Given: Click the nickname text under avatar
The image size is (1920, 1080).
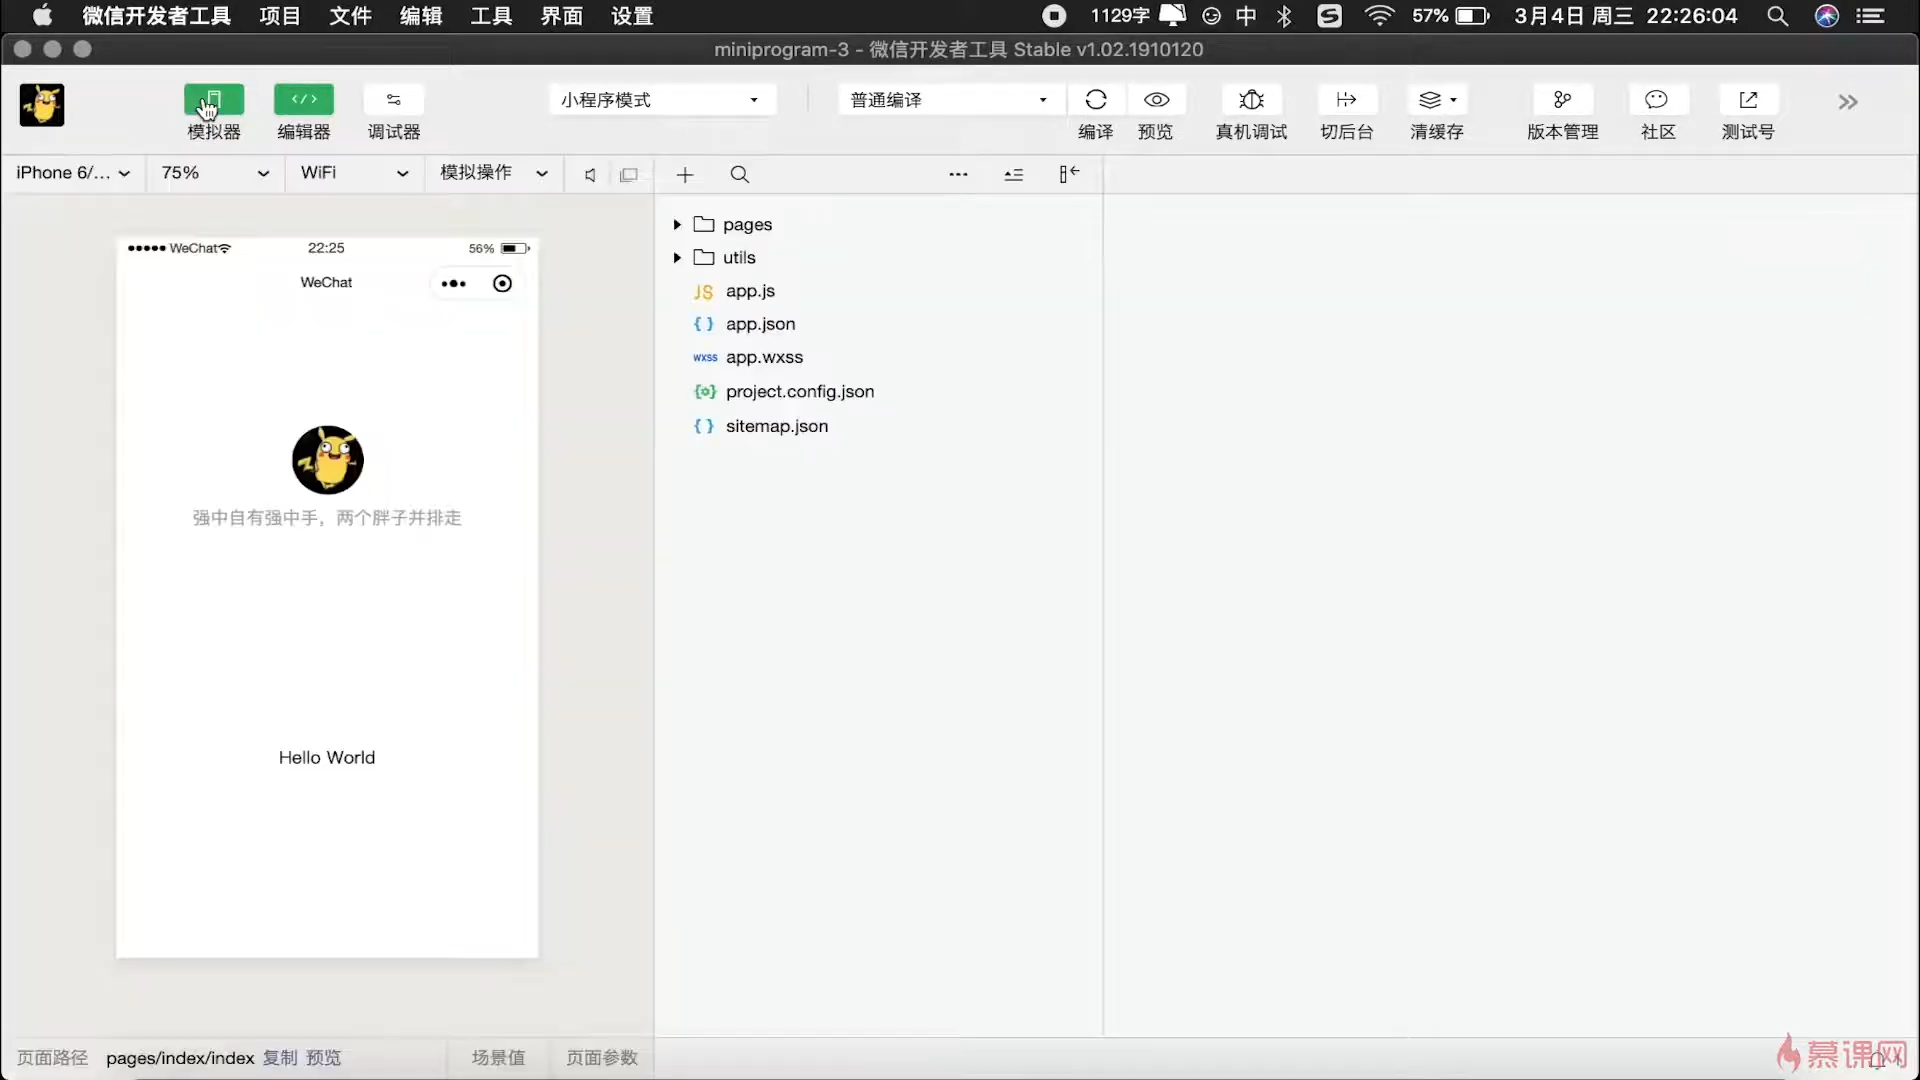Looking at the screenshot, I should 327,518.
